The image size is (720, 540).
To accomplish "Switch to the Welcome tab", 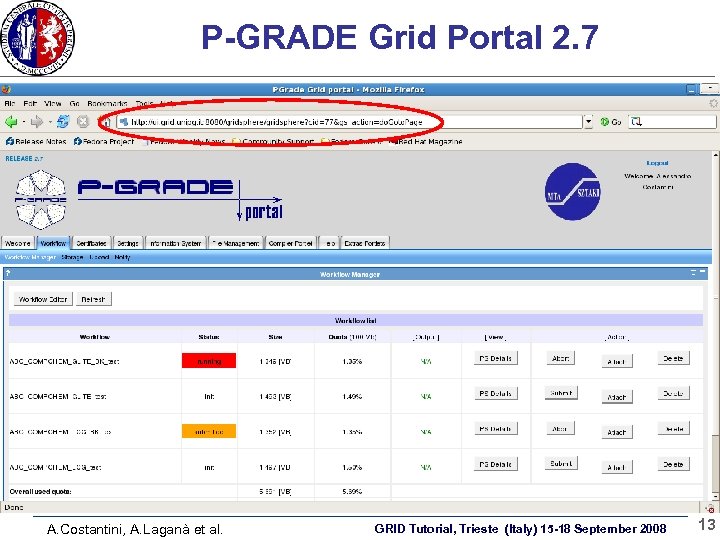I will tap(18, 243).
